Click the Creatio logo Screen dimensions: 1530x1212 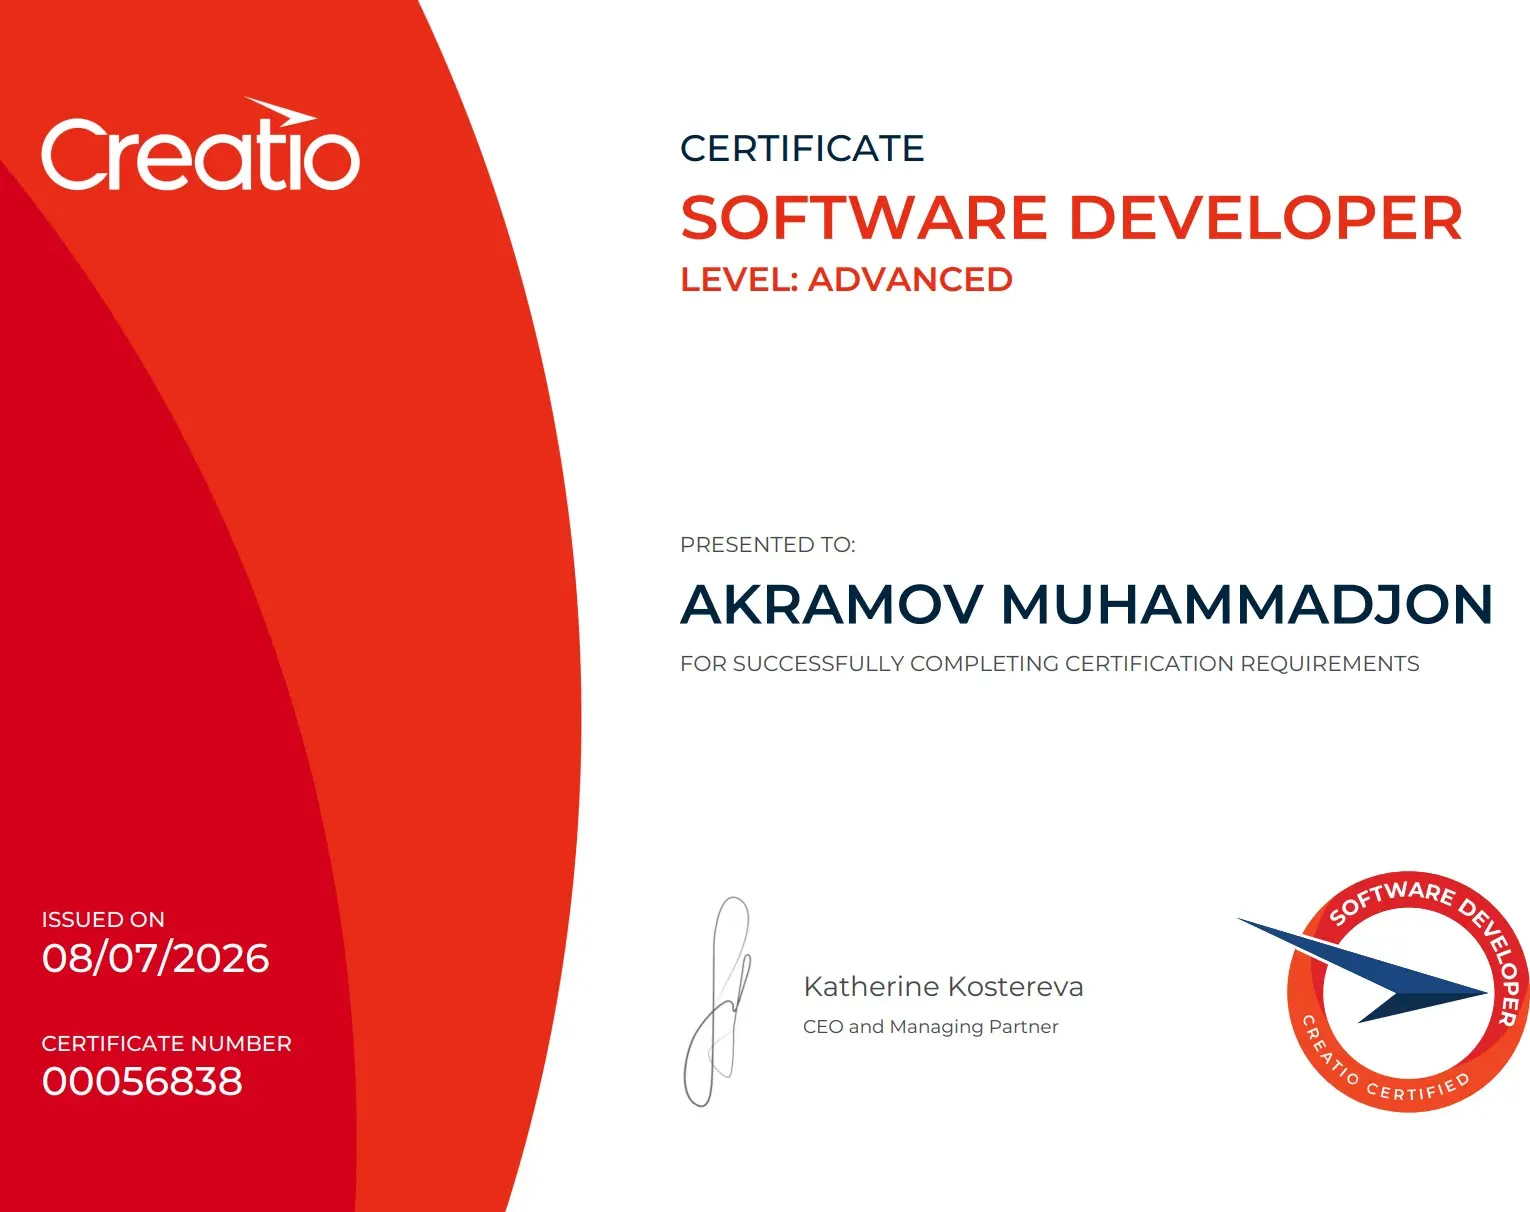pyautogui.click(x=200, y=145)
